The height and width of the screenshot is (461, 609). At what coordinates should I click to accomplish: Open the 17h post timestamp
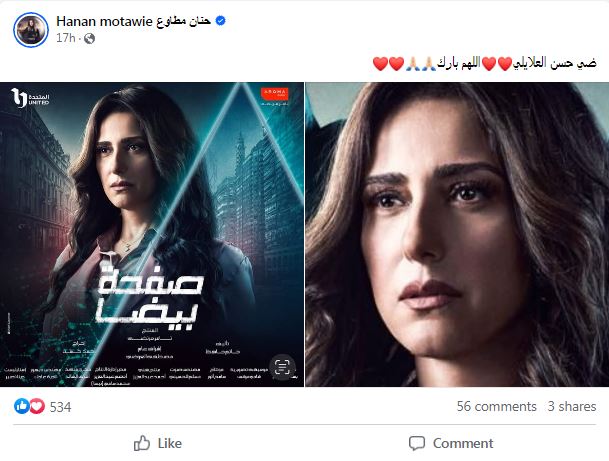coord(65,38)
